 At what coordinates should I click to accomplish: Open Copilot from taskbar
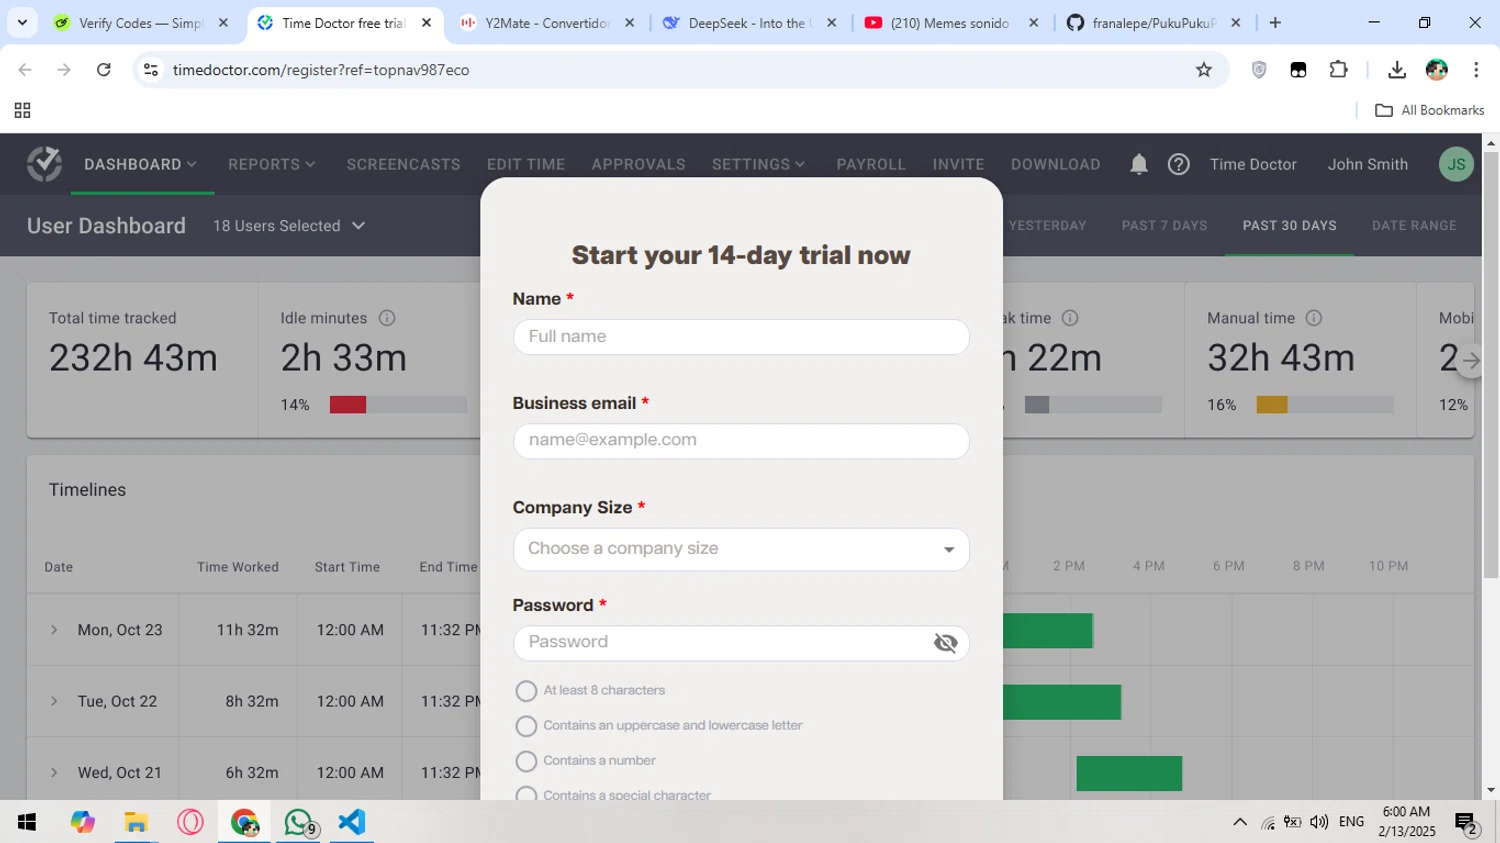coord(82,822)
